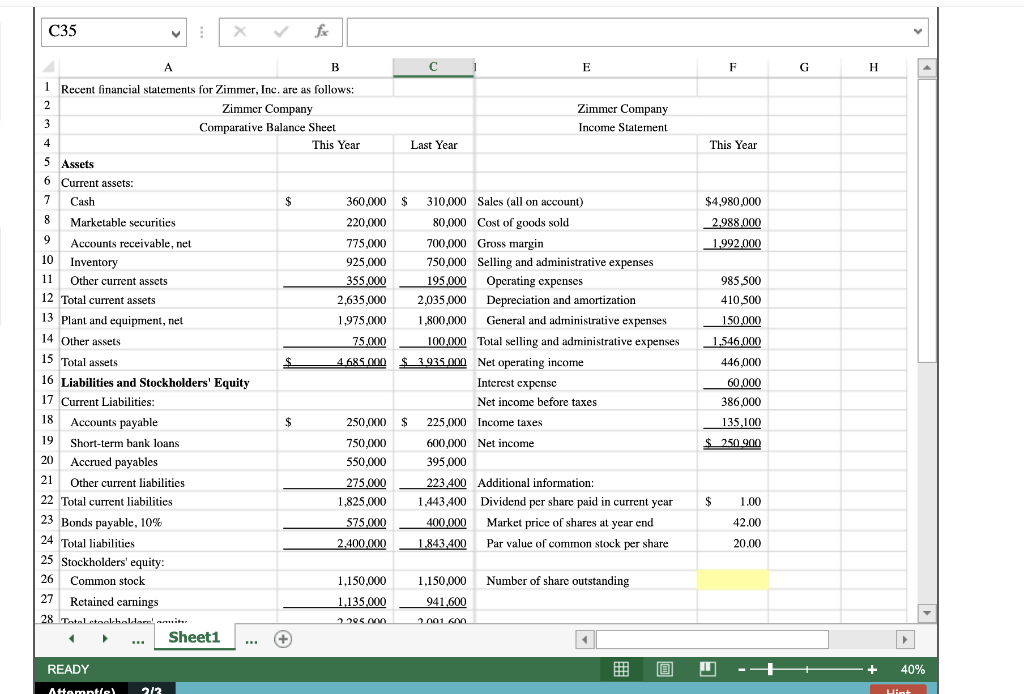Select the Page Break Preview icon
Viewport: 1024px width, 694px height.
pyautogui.click(x=706, y=670)
